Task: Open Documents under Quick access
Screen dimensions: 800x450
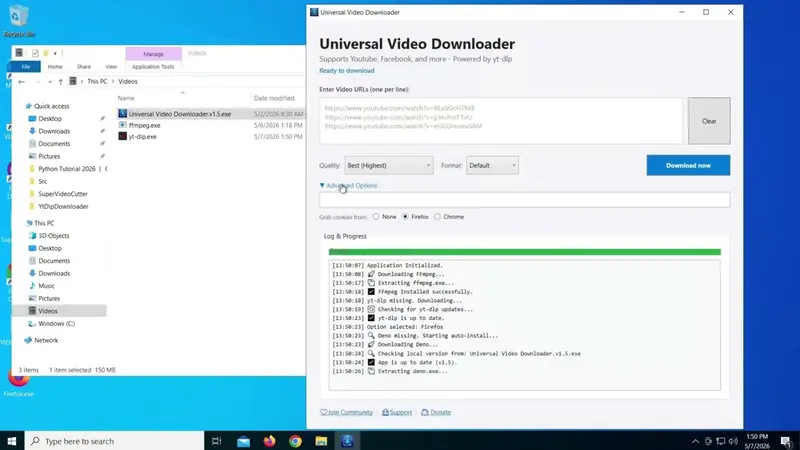Action: (x=54, y=144)
